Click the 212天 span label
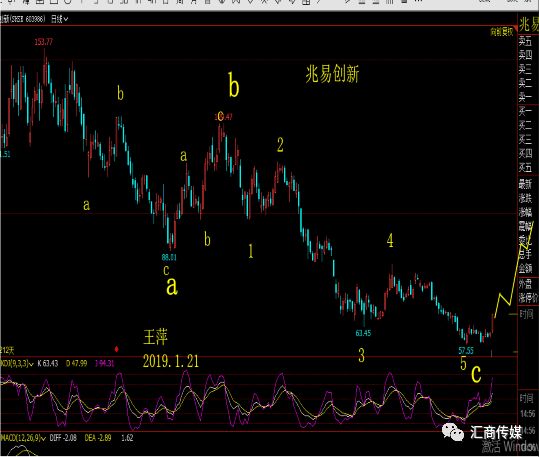This screenshot has width=539, height=457. coord(7,350)
